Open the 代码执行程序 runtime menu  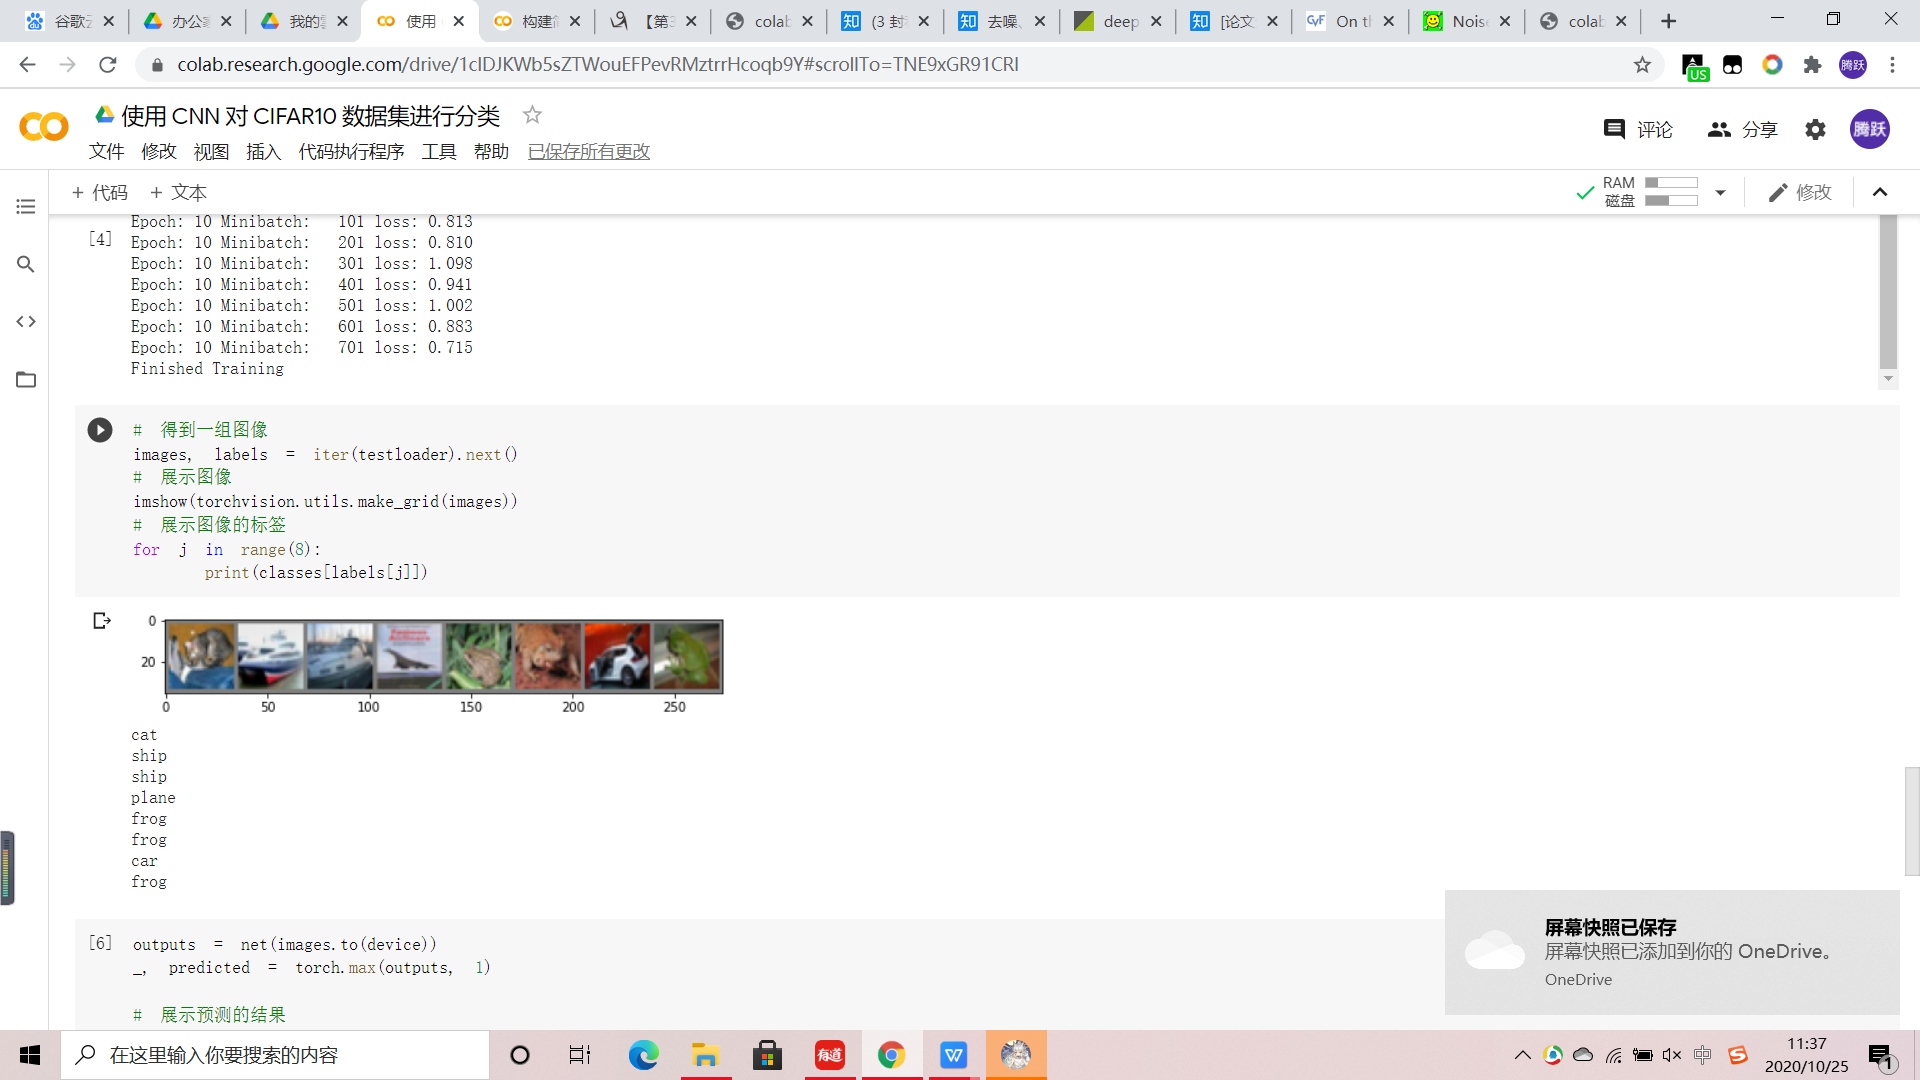coord(351,152)
